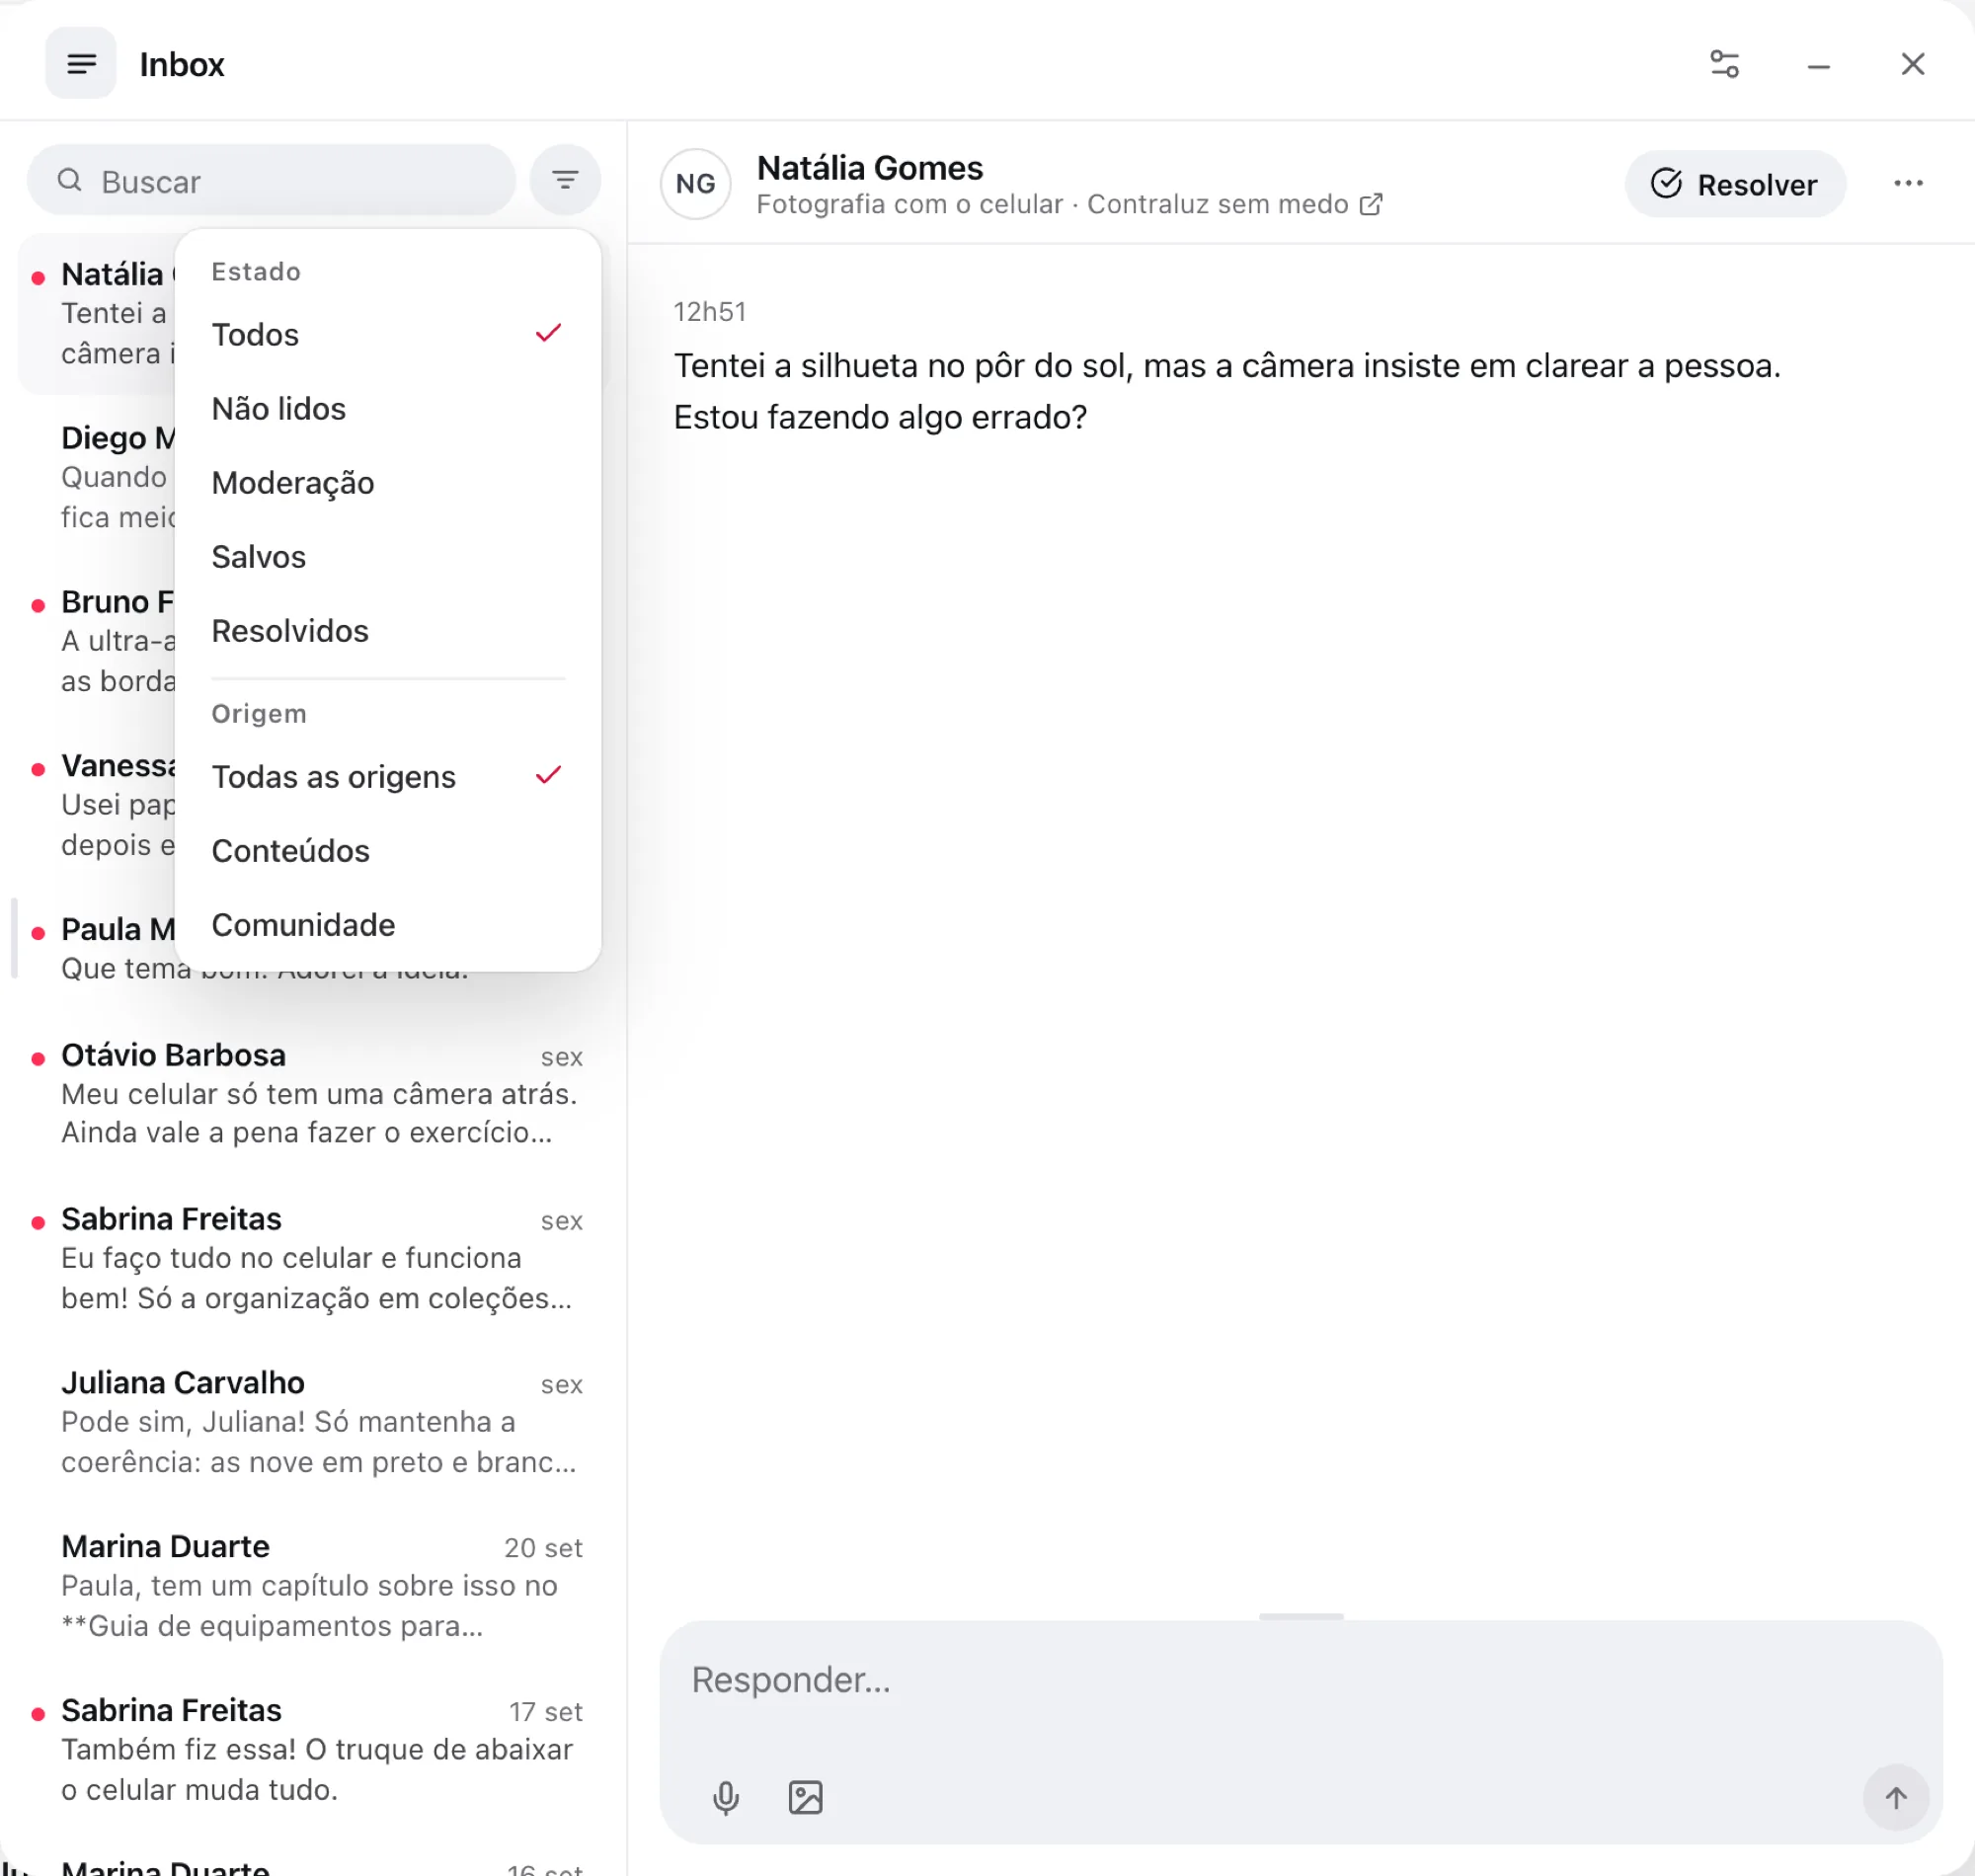Image resolution: width=1975 pixels, height=1876 pixels.
Task: Send reply with the arrow up button
Action: point(1895,1798)
